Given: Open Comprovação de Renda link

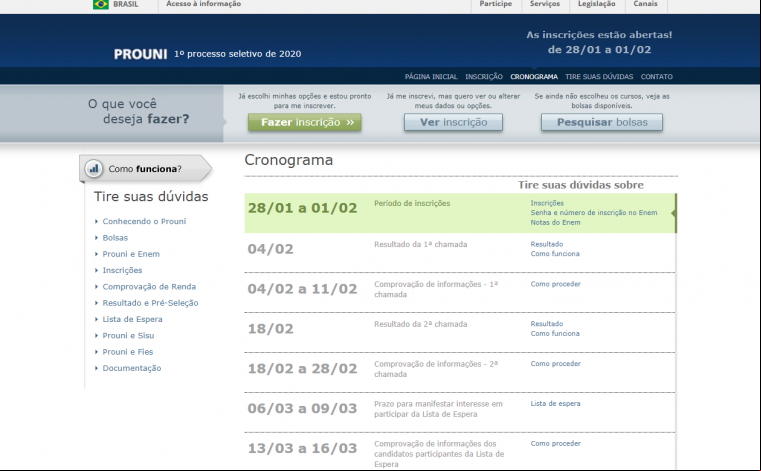Looking at the screenshot, I should 149,287.
